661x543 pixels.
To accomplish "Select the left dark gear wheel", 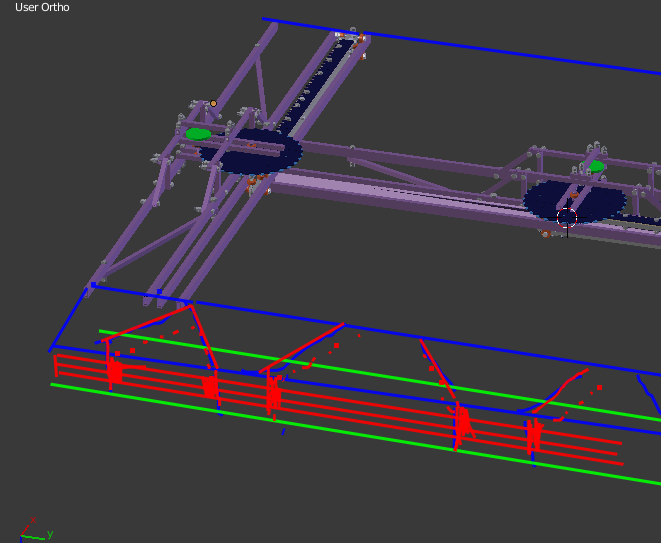I will click(x=252, y=152).
